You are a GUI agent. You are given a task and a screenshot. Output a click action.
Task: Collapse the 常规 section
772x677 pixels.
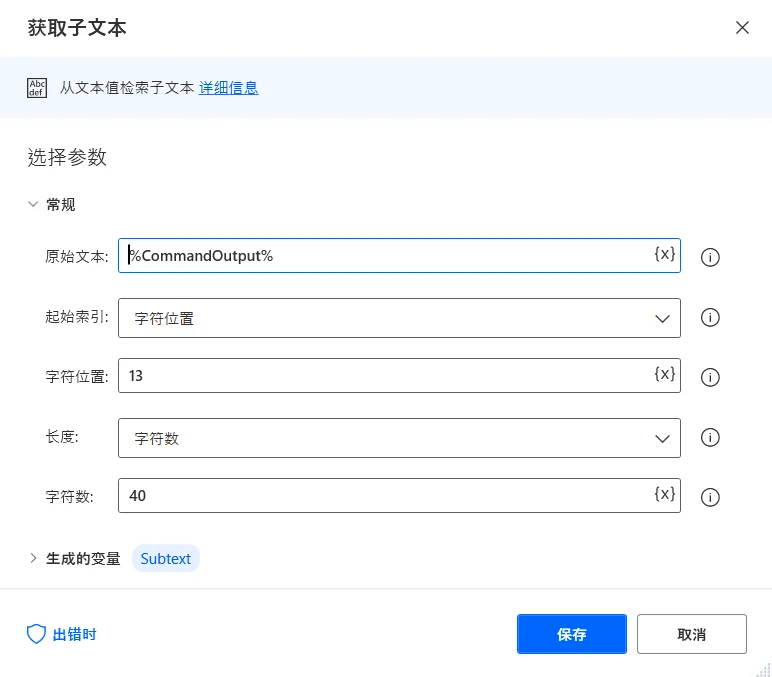click(x=34, y=205)
